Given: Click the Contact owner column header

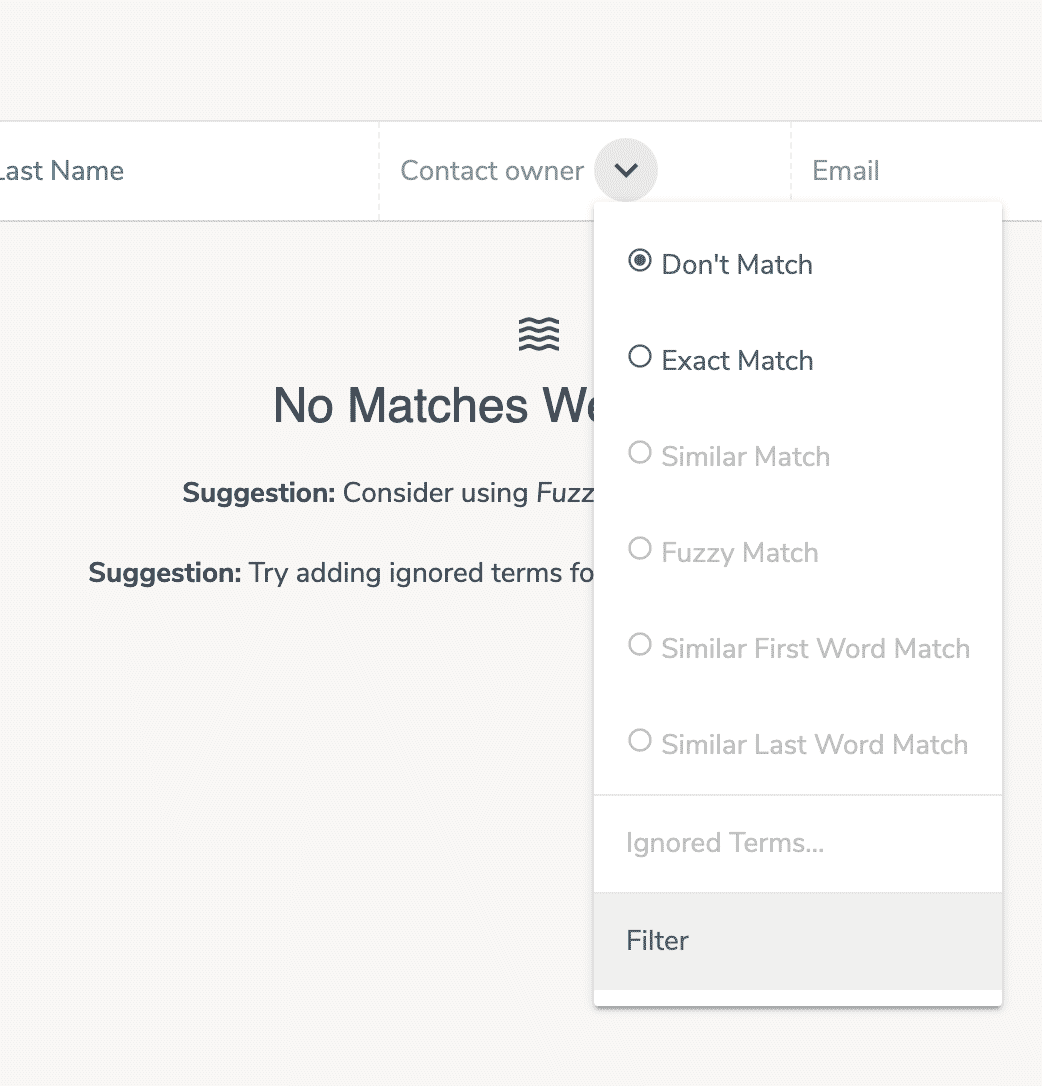Looking at the screenshot, I should [492, 170].
